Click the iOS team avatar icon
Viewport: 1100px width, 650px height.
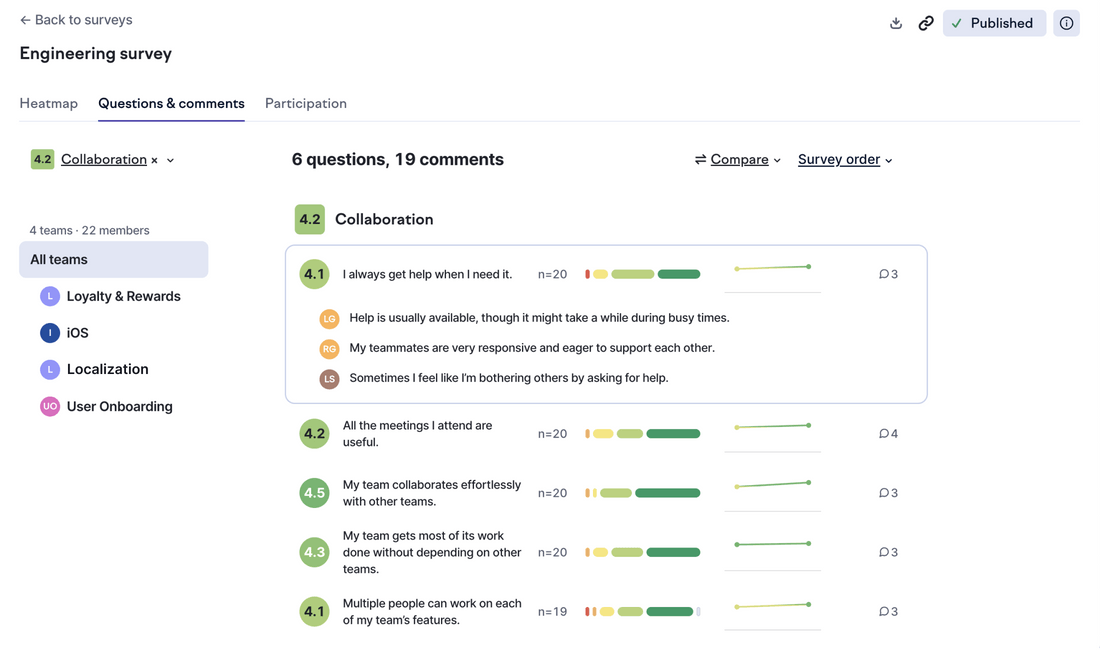coord(50,332)
